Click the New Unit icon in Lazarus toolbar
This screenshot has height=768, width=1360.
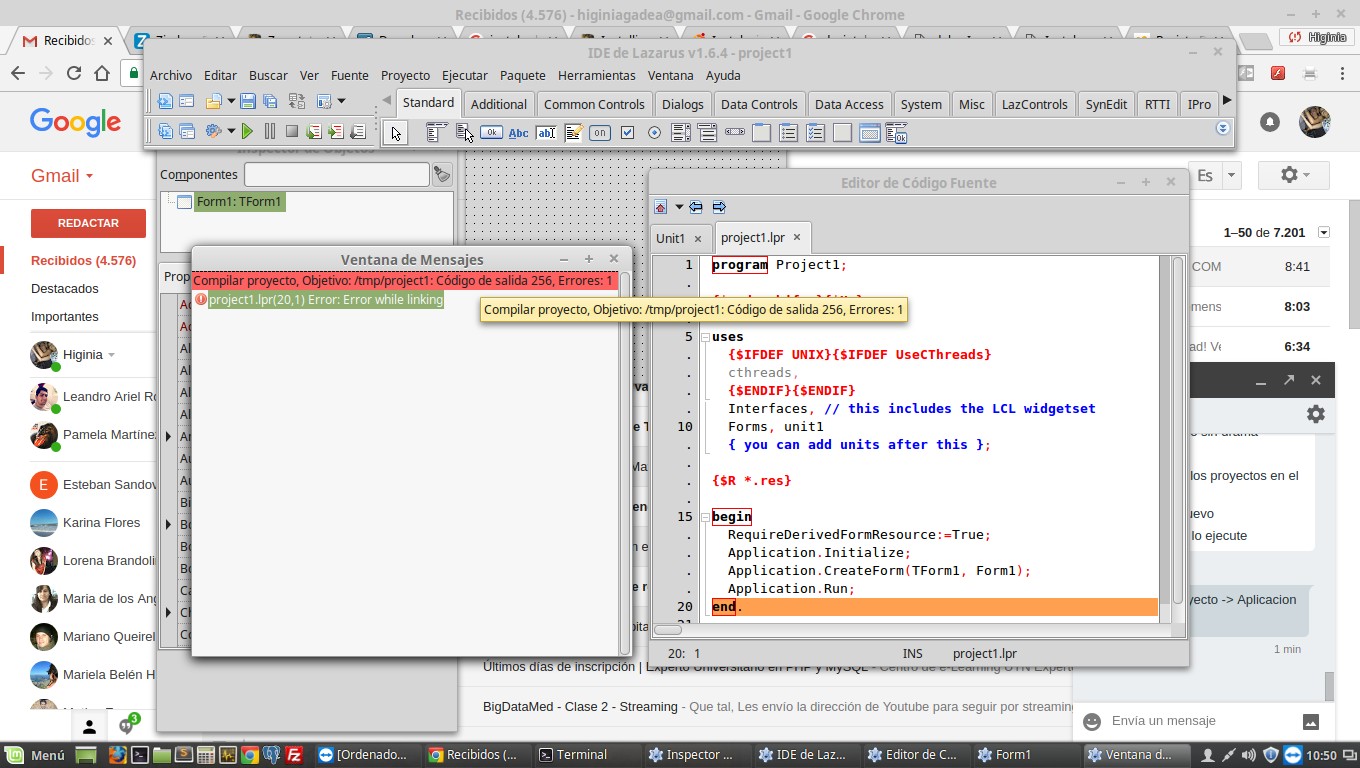click(165, 101)
